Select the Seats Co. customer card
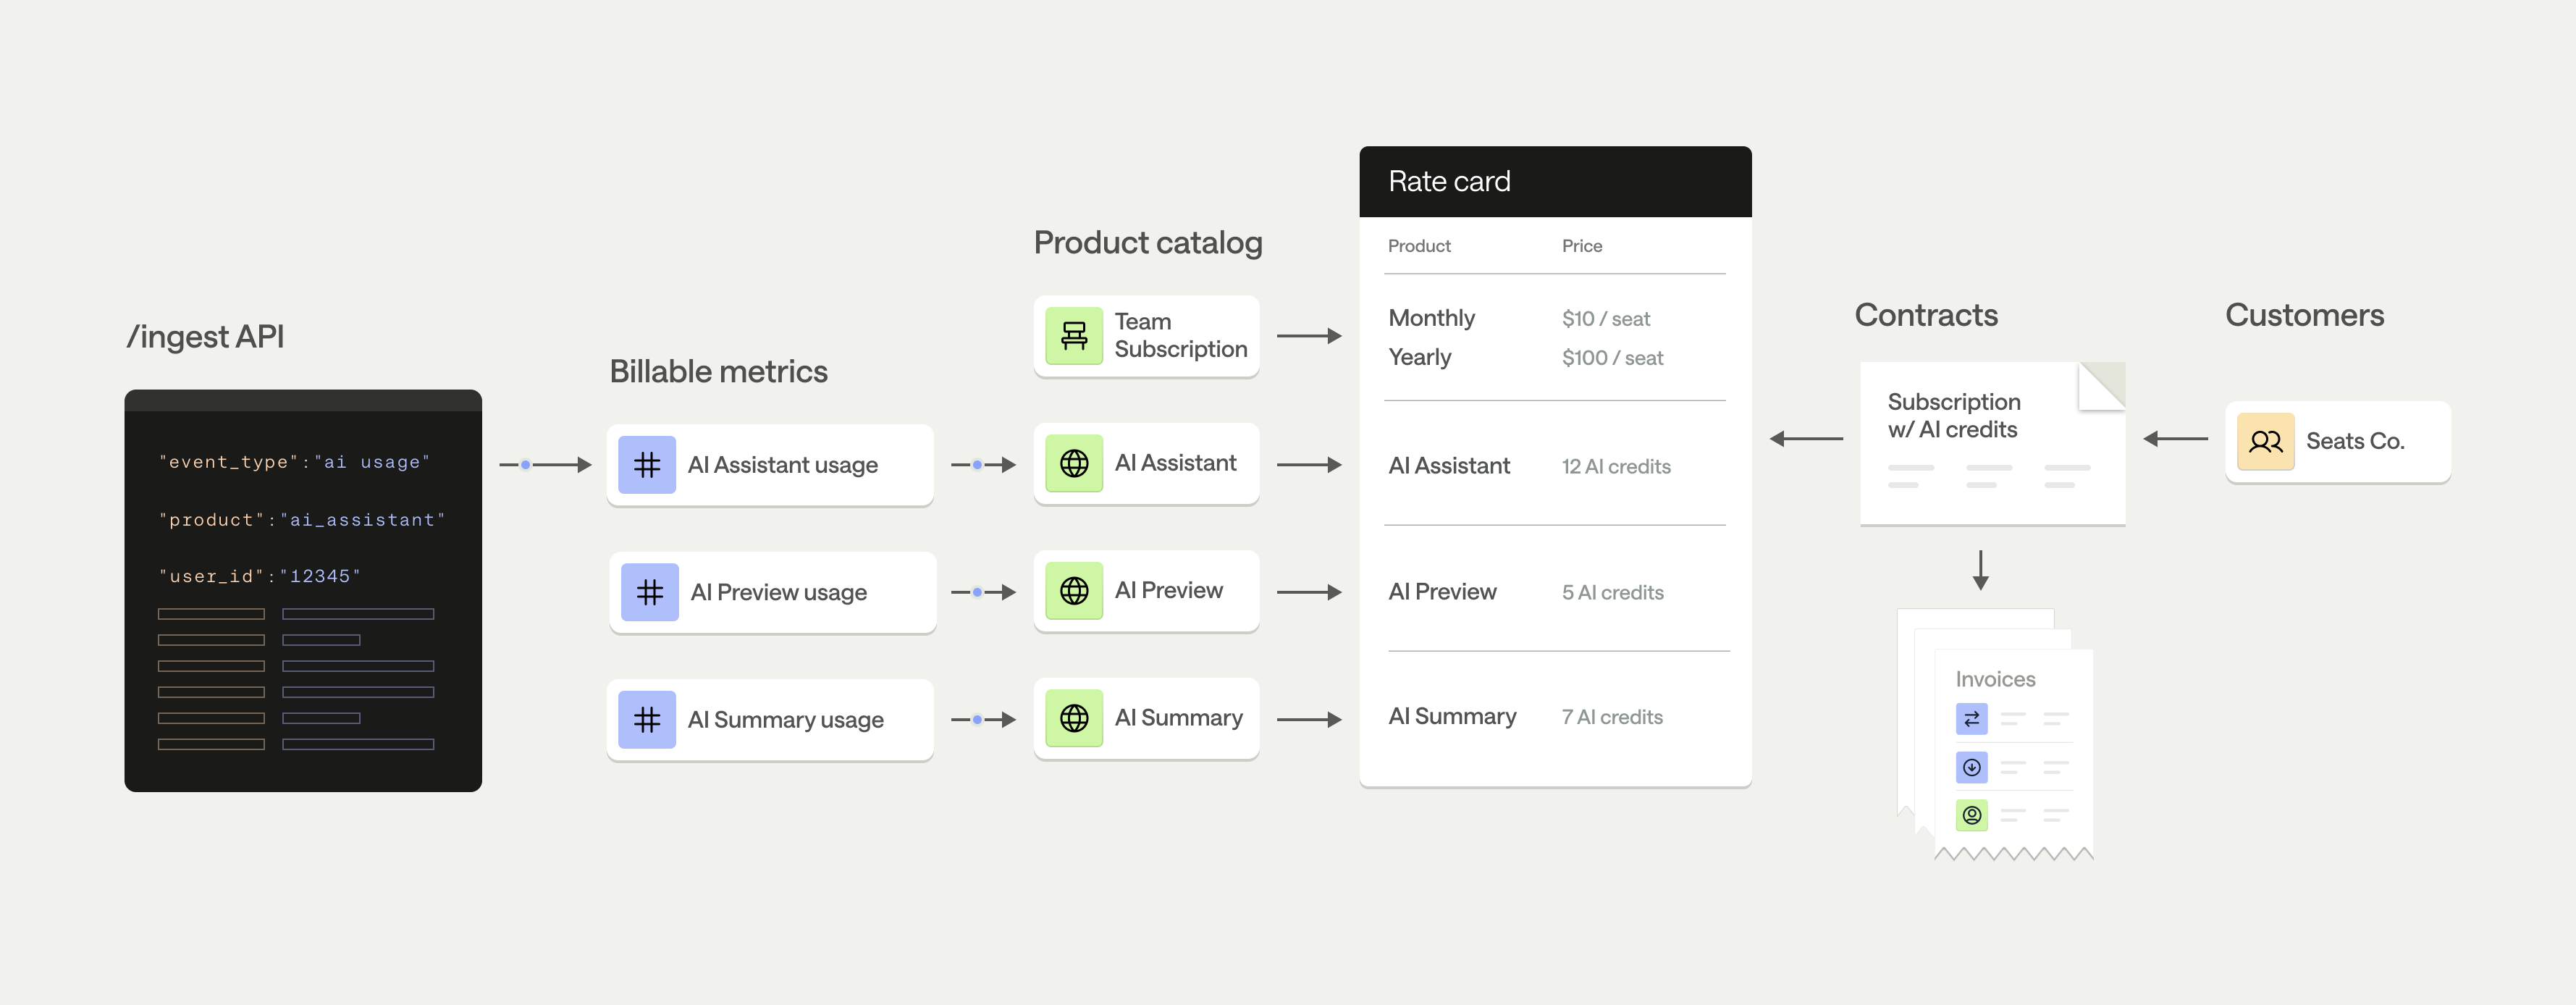 [2337, 441]
